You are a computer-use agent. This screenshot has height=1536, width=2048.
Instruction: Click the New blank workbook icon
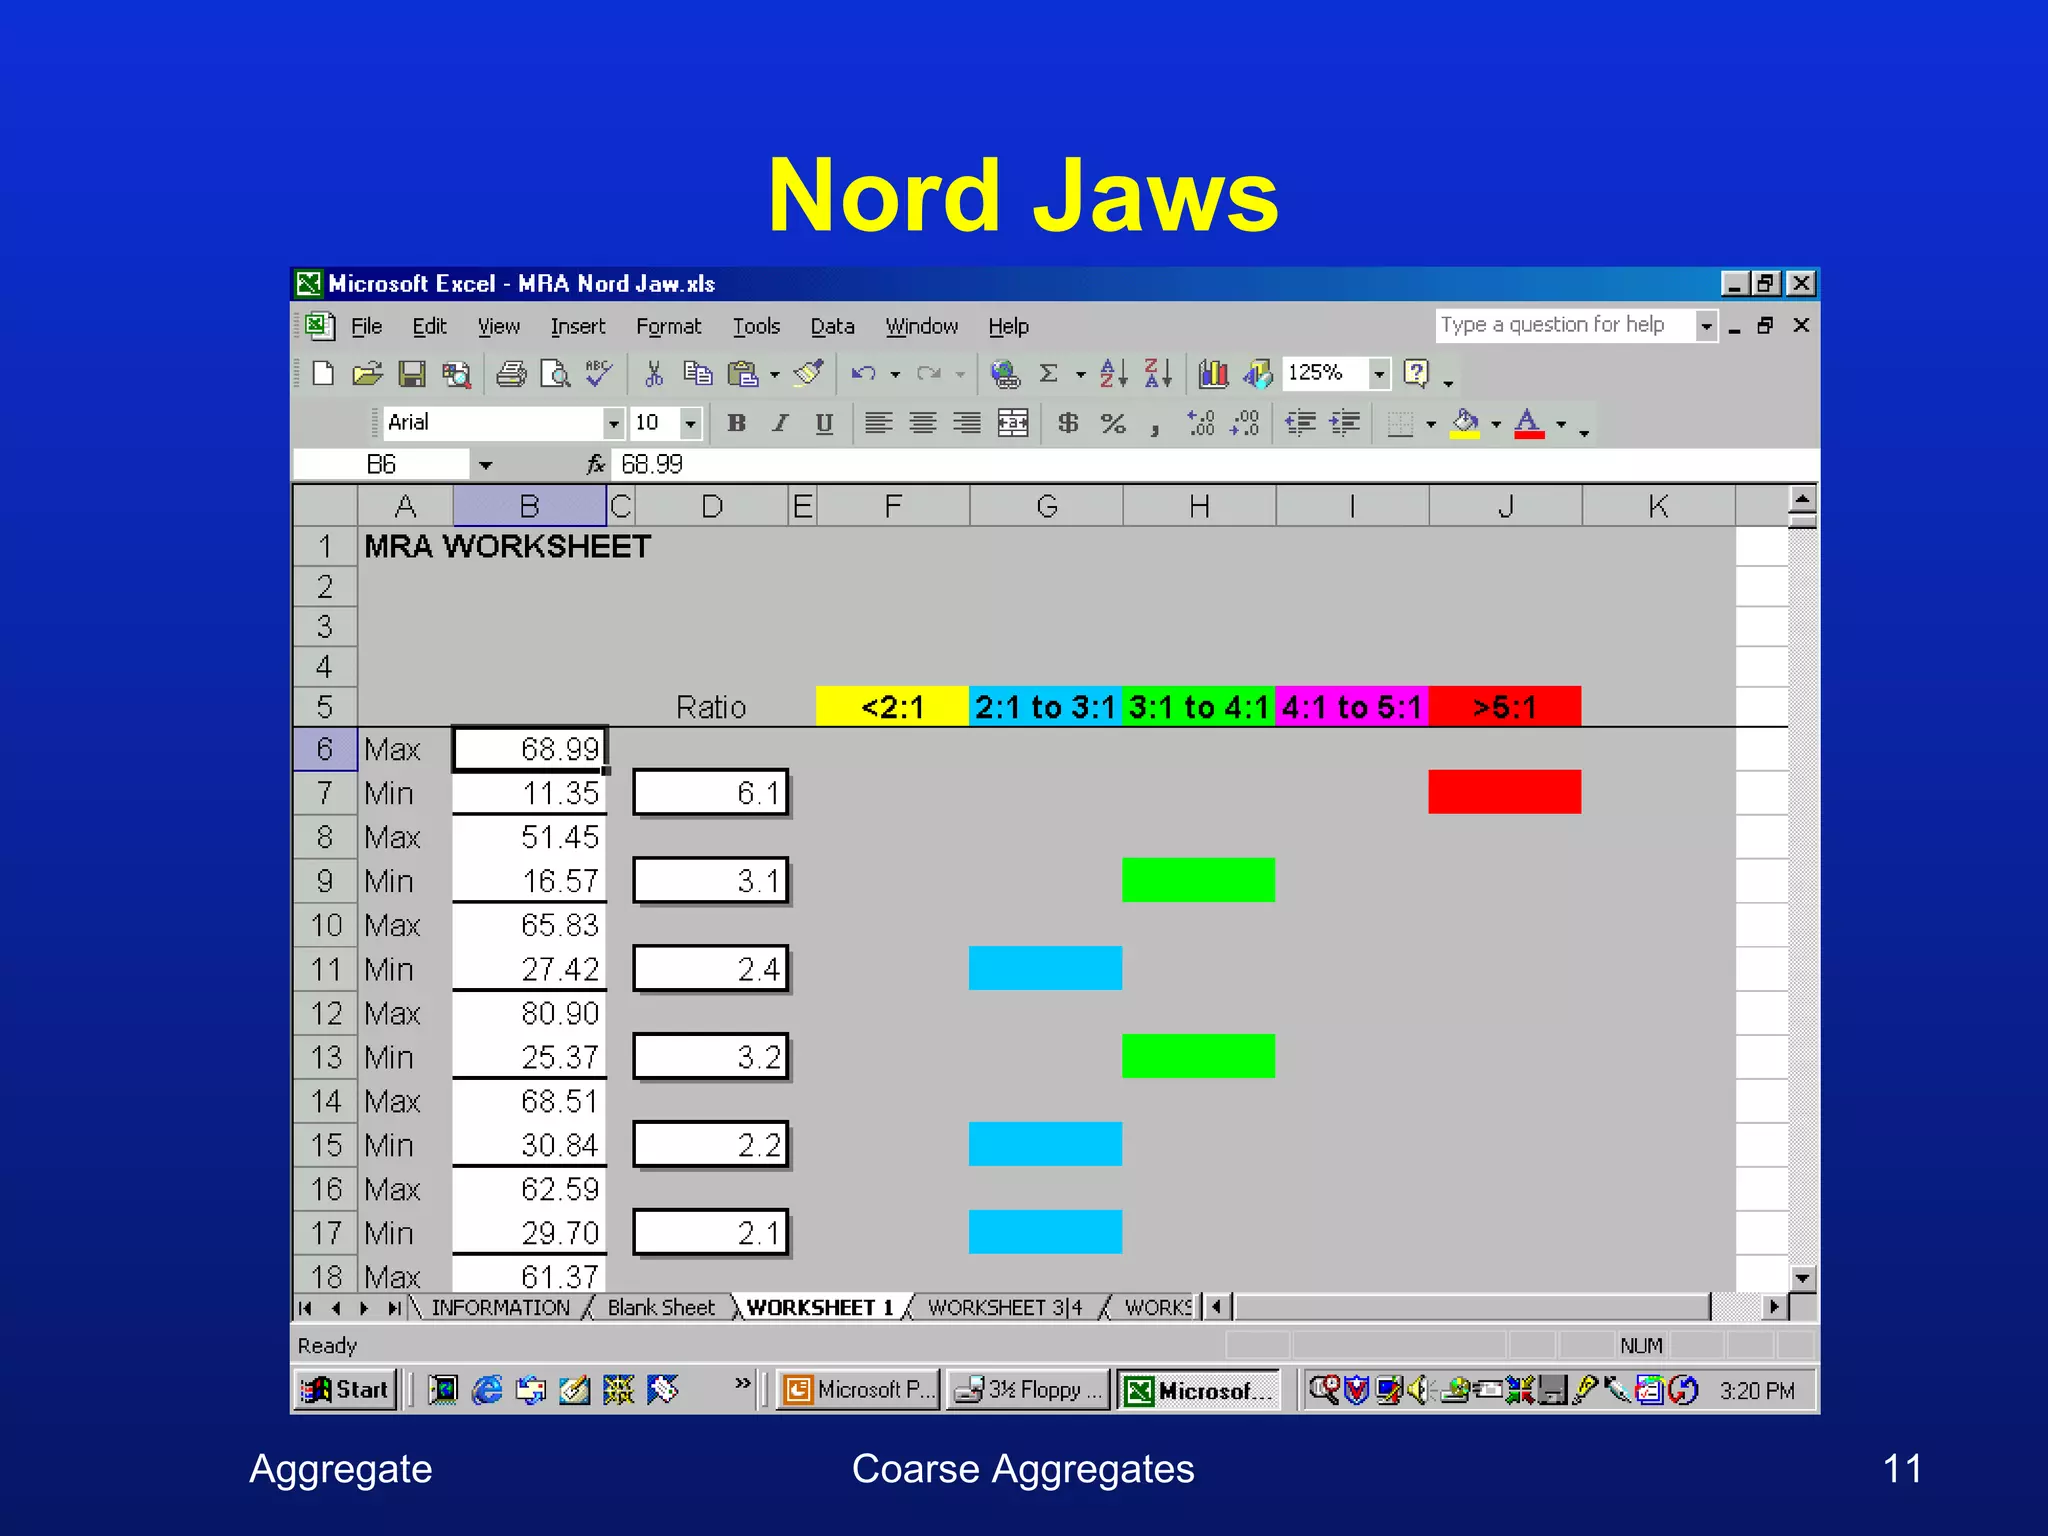coord(322,374)
